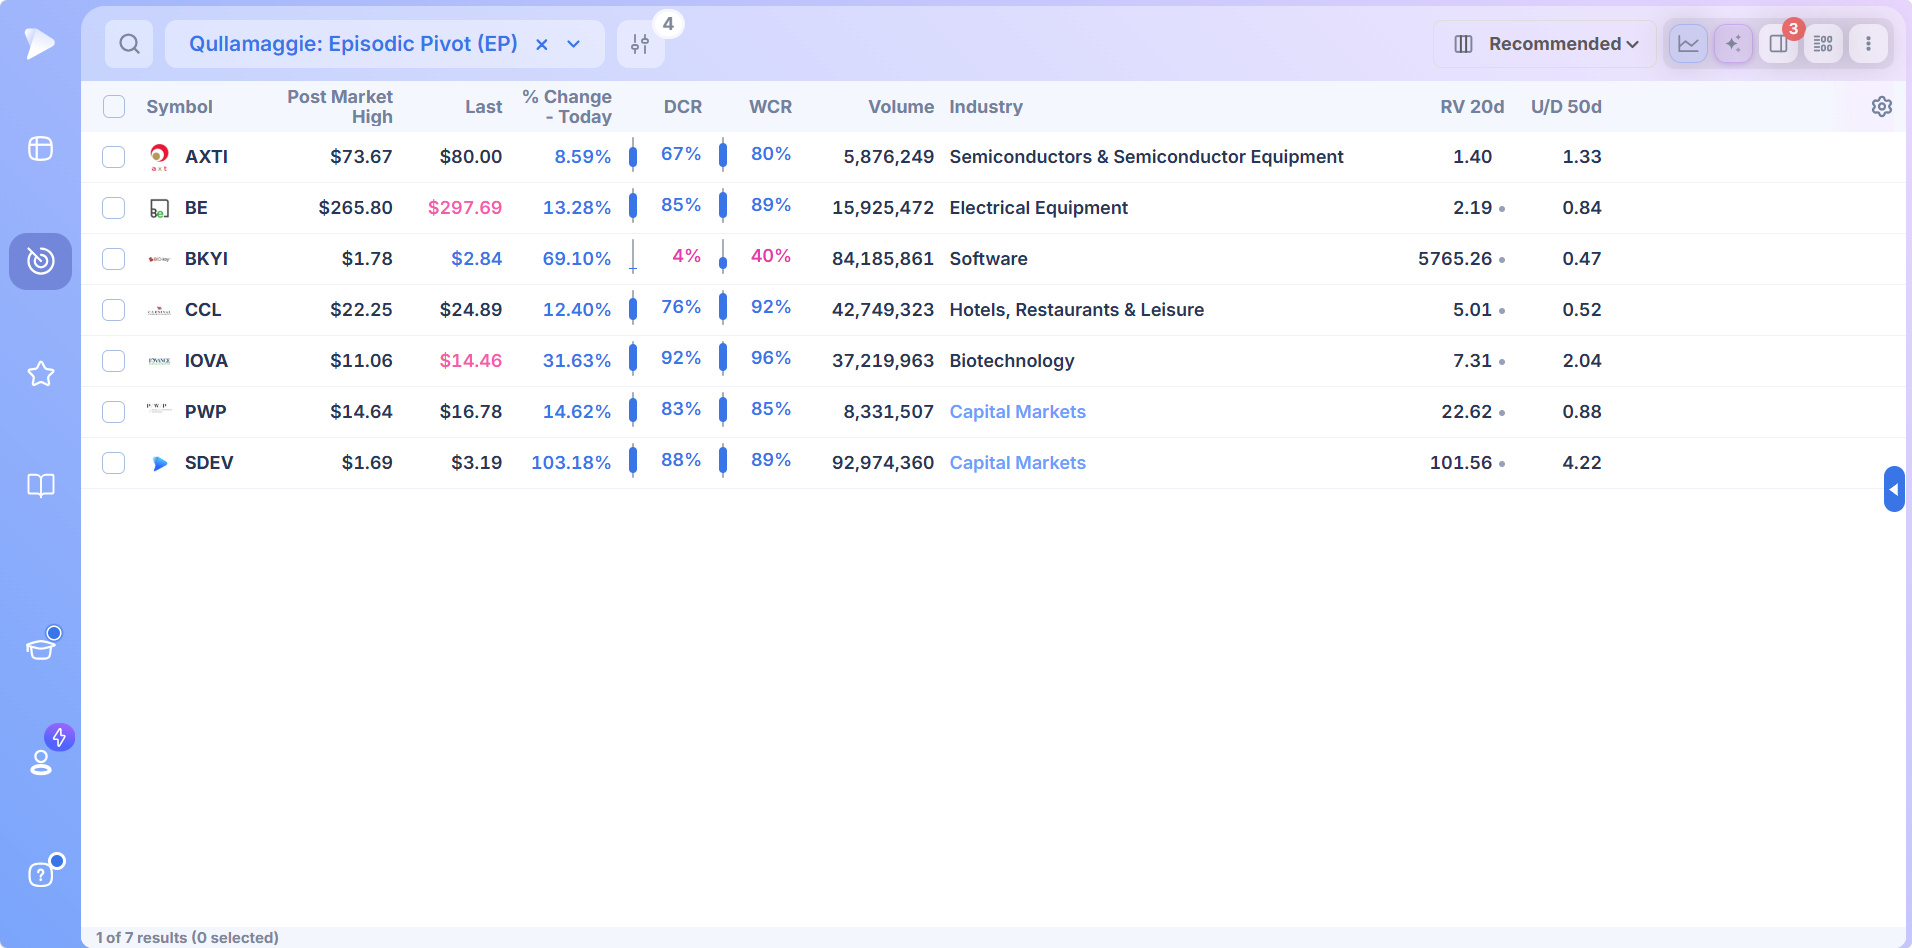Expand the Episodic Pivot screener dropdown chevron
Viewport: 1912px width, 948px height.
click(x=574, y=44)
